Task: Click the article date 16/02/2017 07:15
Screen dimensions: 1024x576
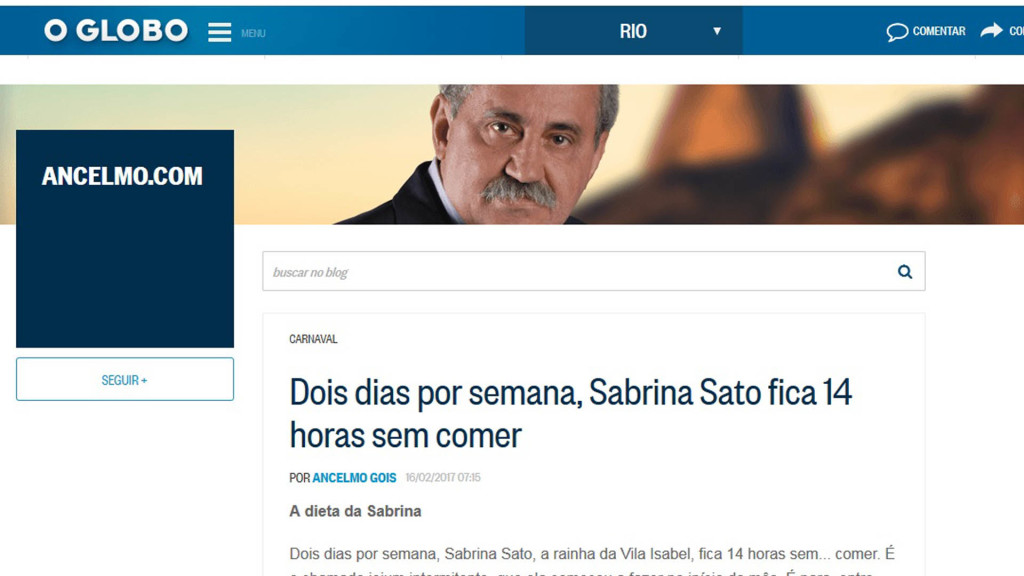Action: [443, 477]
